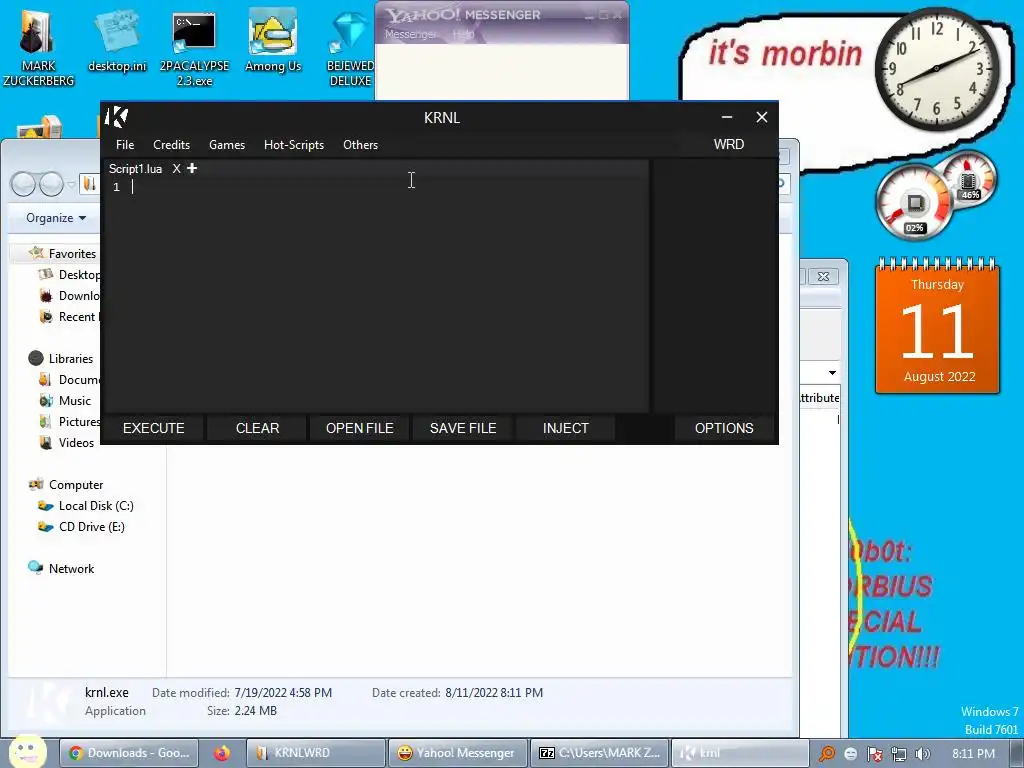Open volume speaker tray icon
Screen dimensions: 1024x768
[x=922, y=754]
